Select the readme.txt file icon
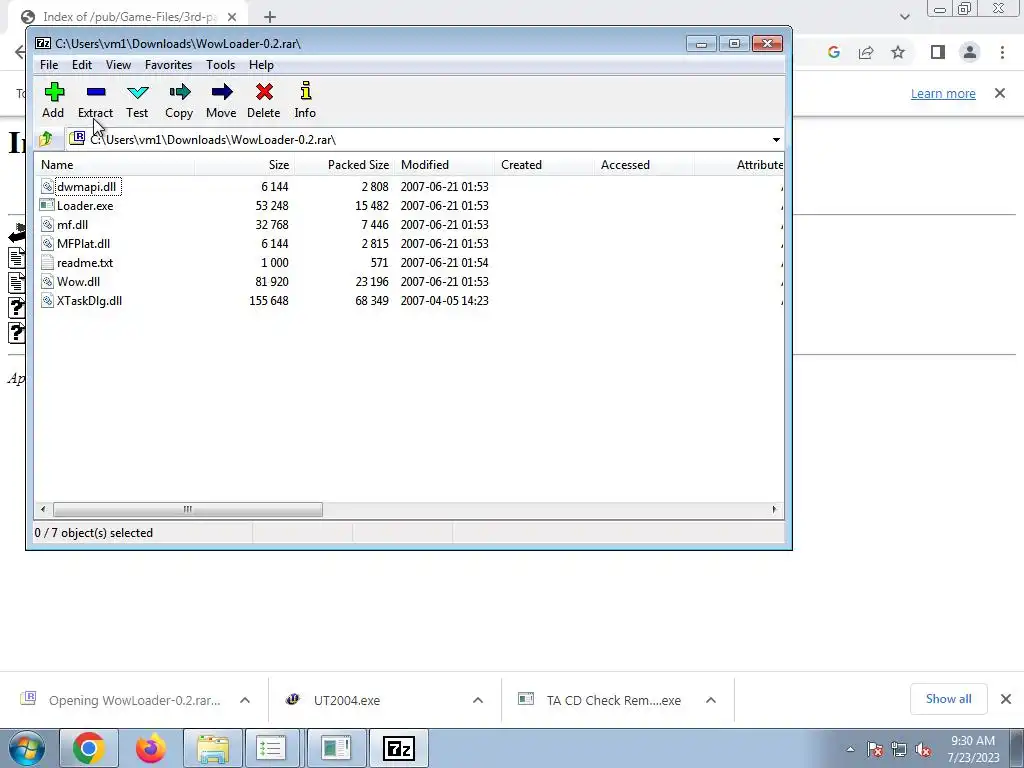Image resolution: width=1024 pixels, height=768 pixels. (x=47, y=263)
